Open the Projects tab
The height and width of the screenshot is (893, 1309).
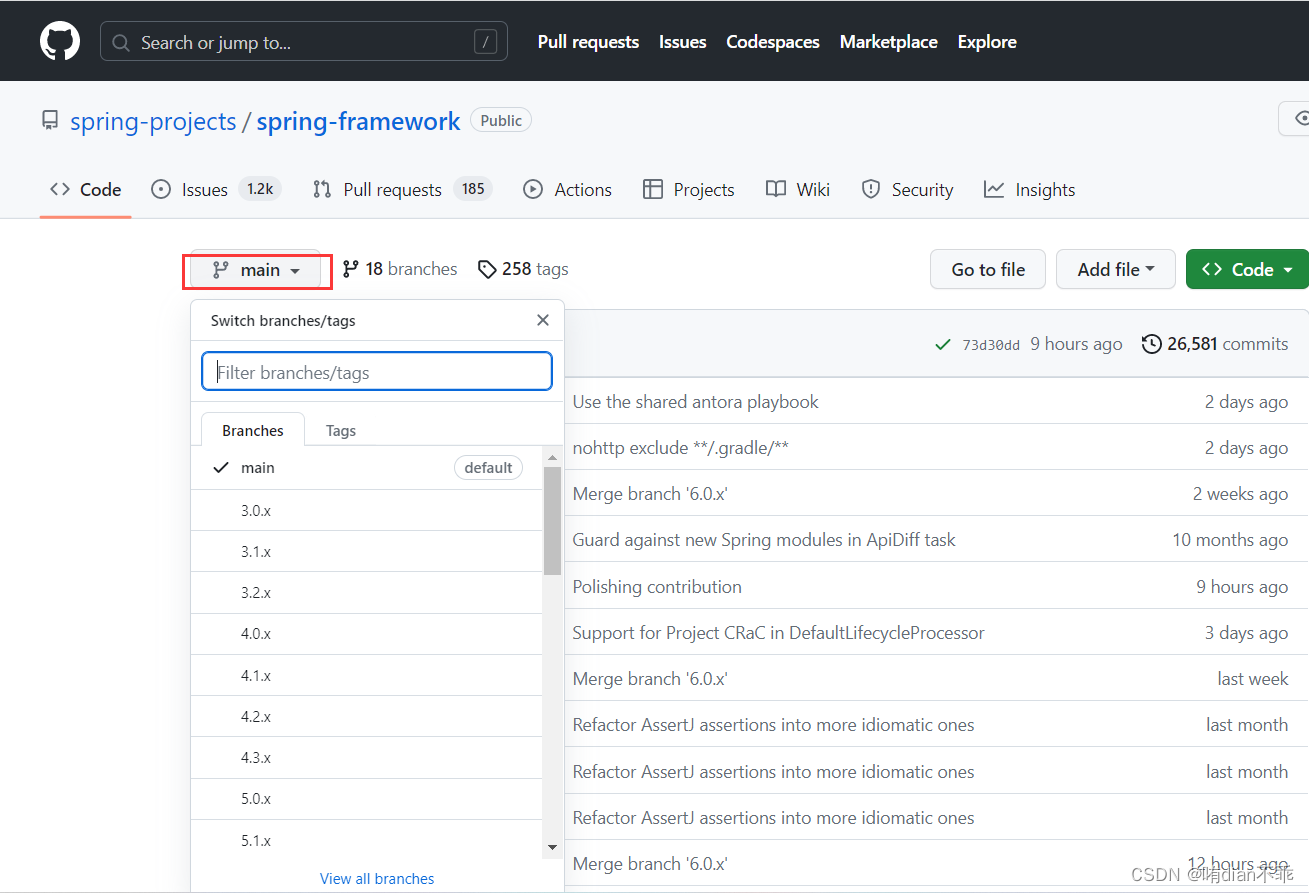(x=689, y=189)
